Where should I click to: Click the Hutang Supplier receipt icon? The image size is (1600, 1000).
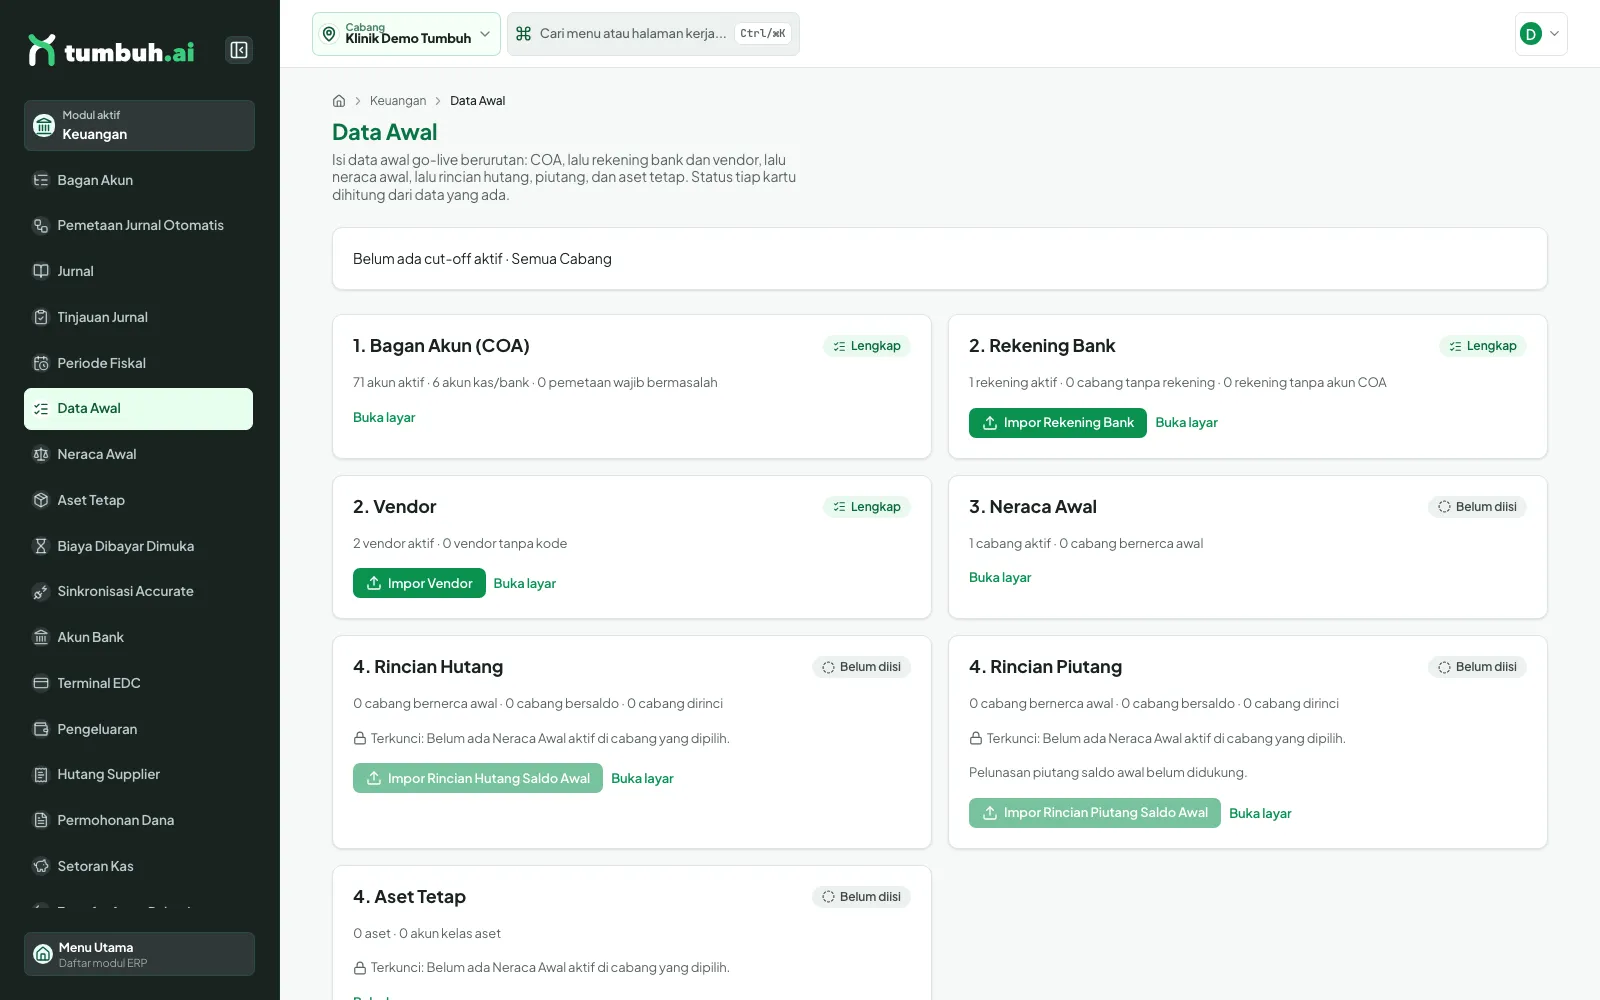[41, 775]
